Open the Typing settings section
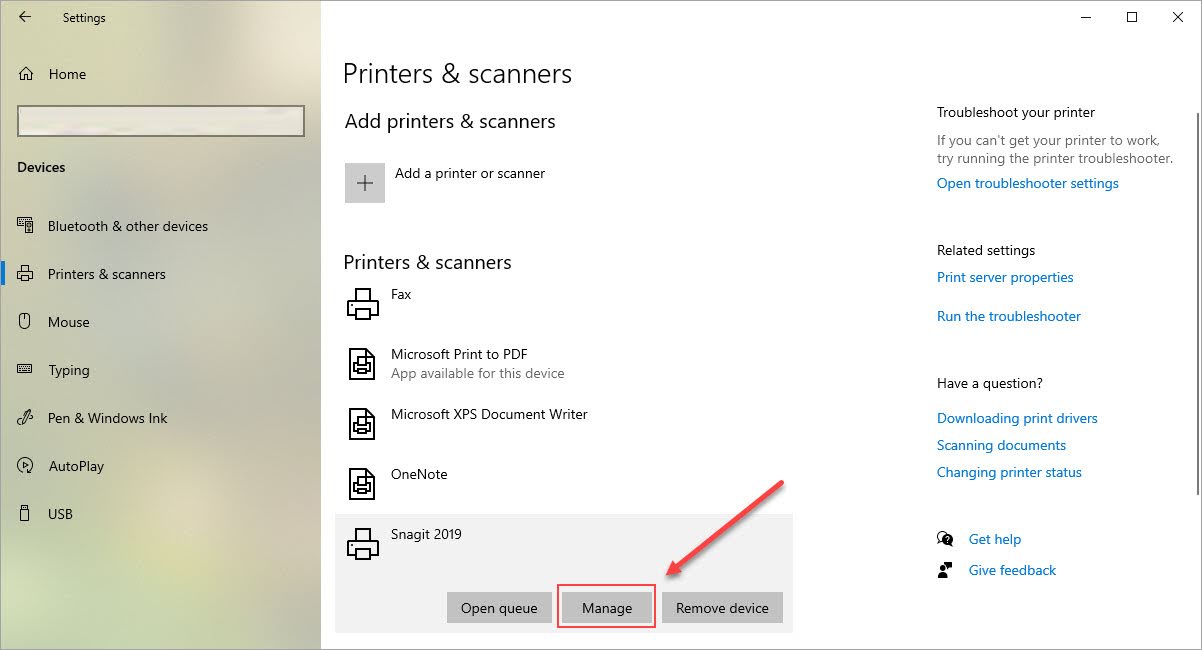This screenshot has height=650, width=1202. point(68,370)
